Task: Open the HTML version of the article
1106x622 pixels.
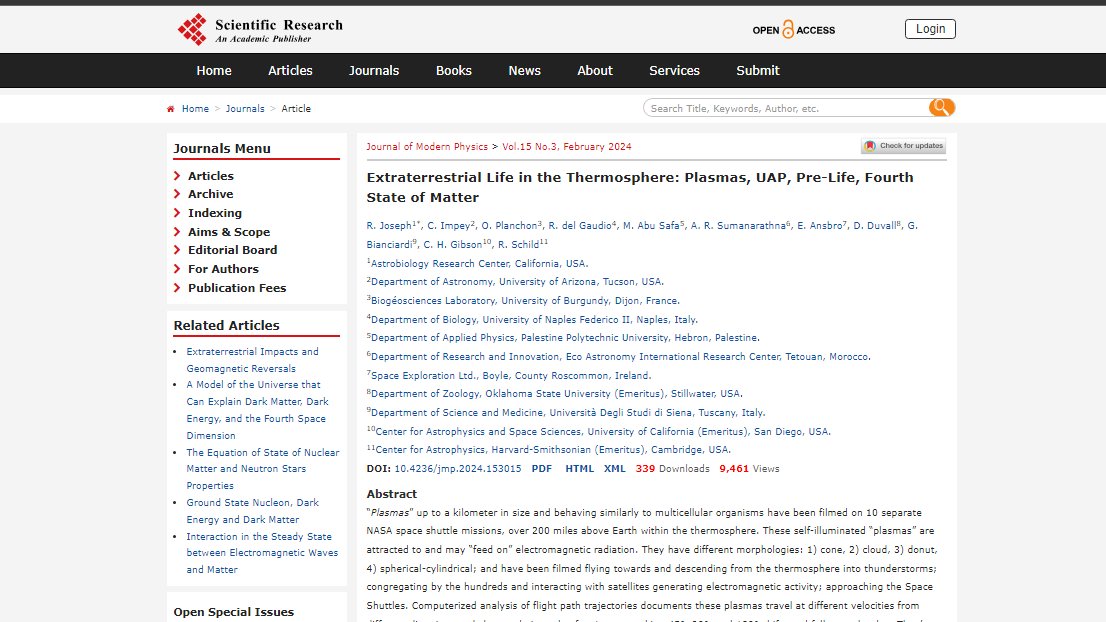Action: [x=579, y=469]
